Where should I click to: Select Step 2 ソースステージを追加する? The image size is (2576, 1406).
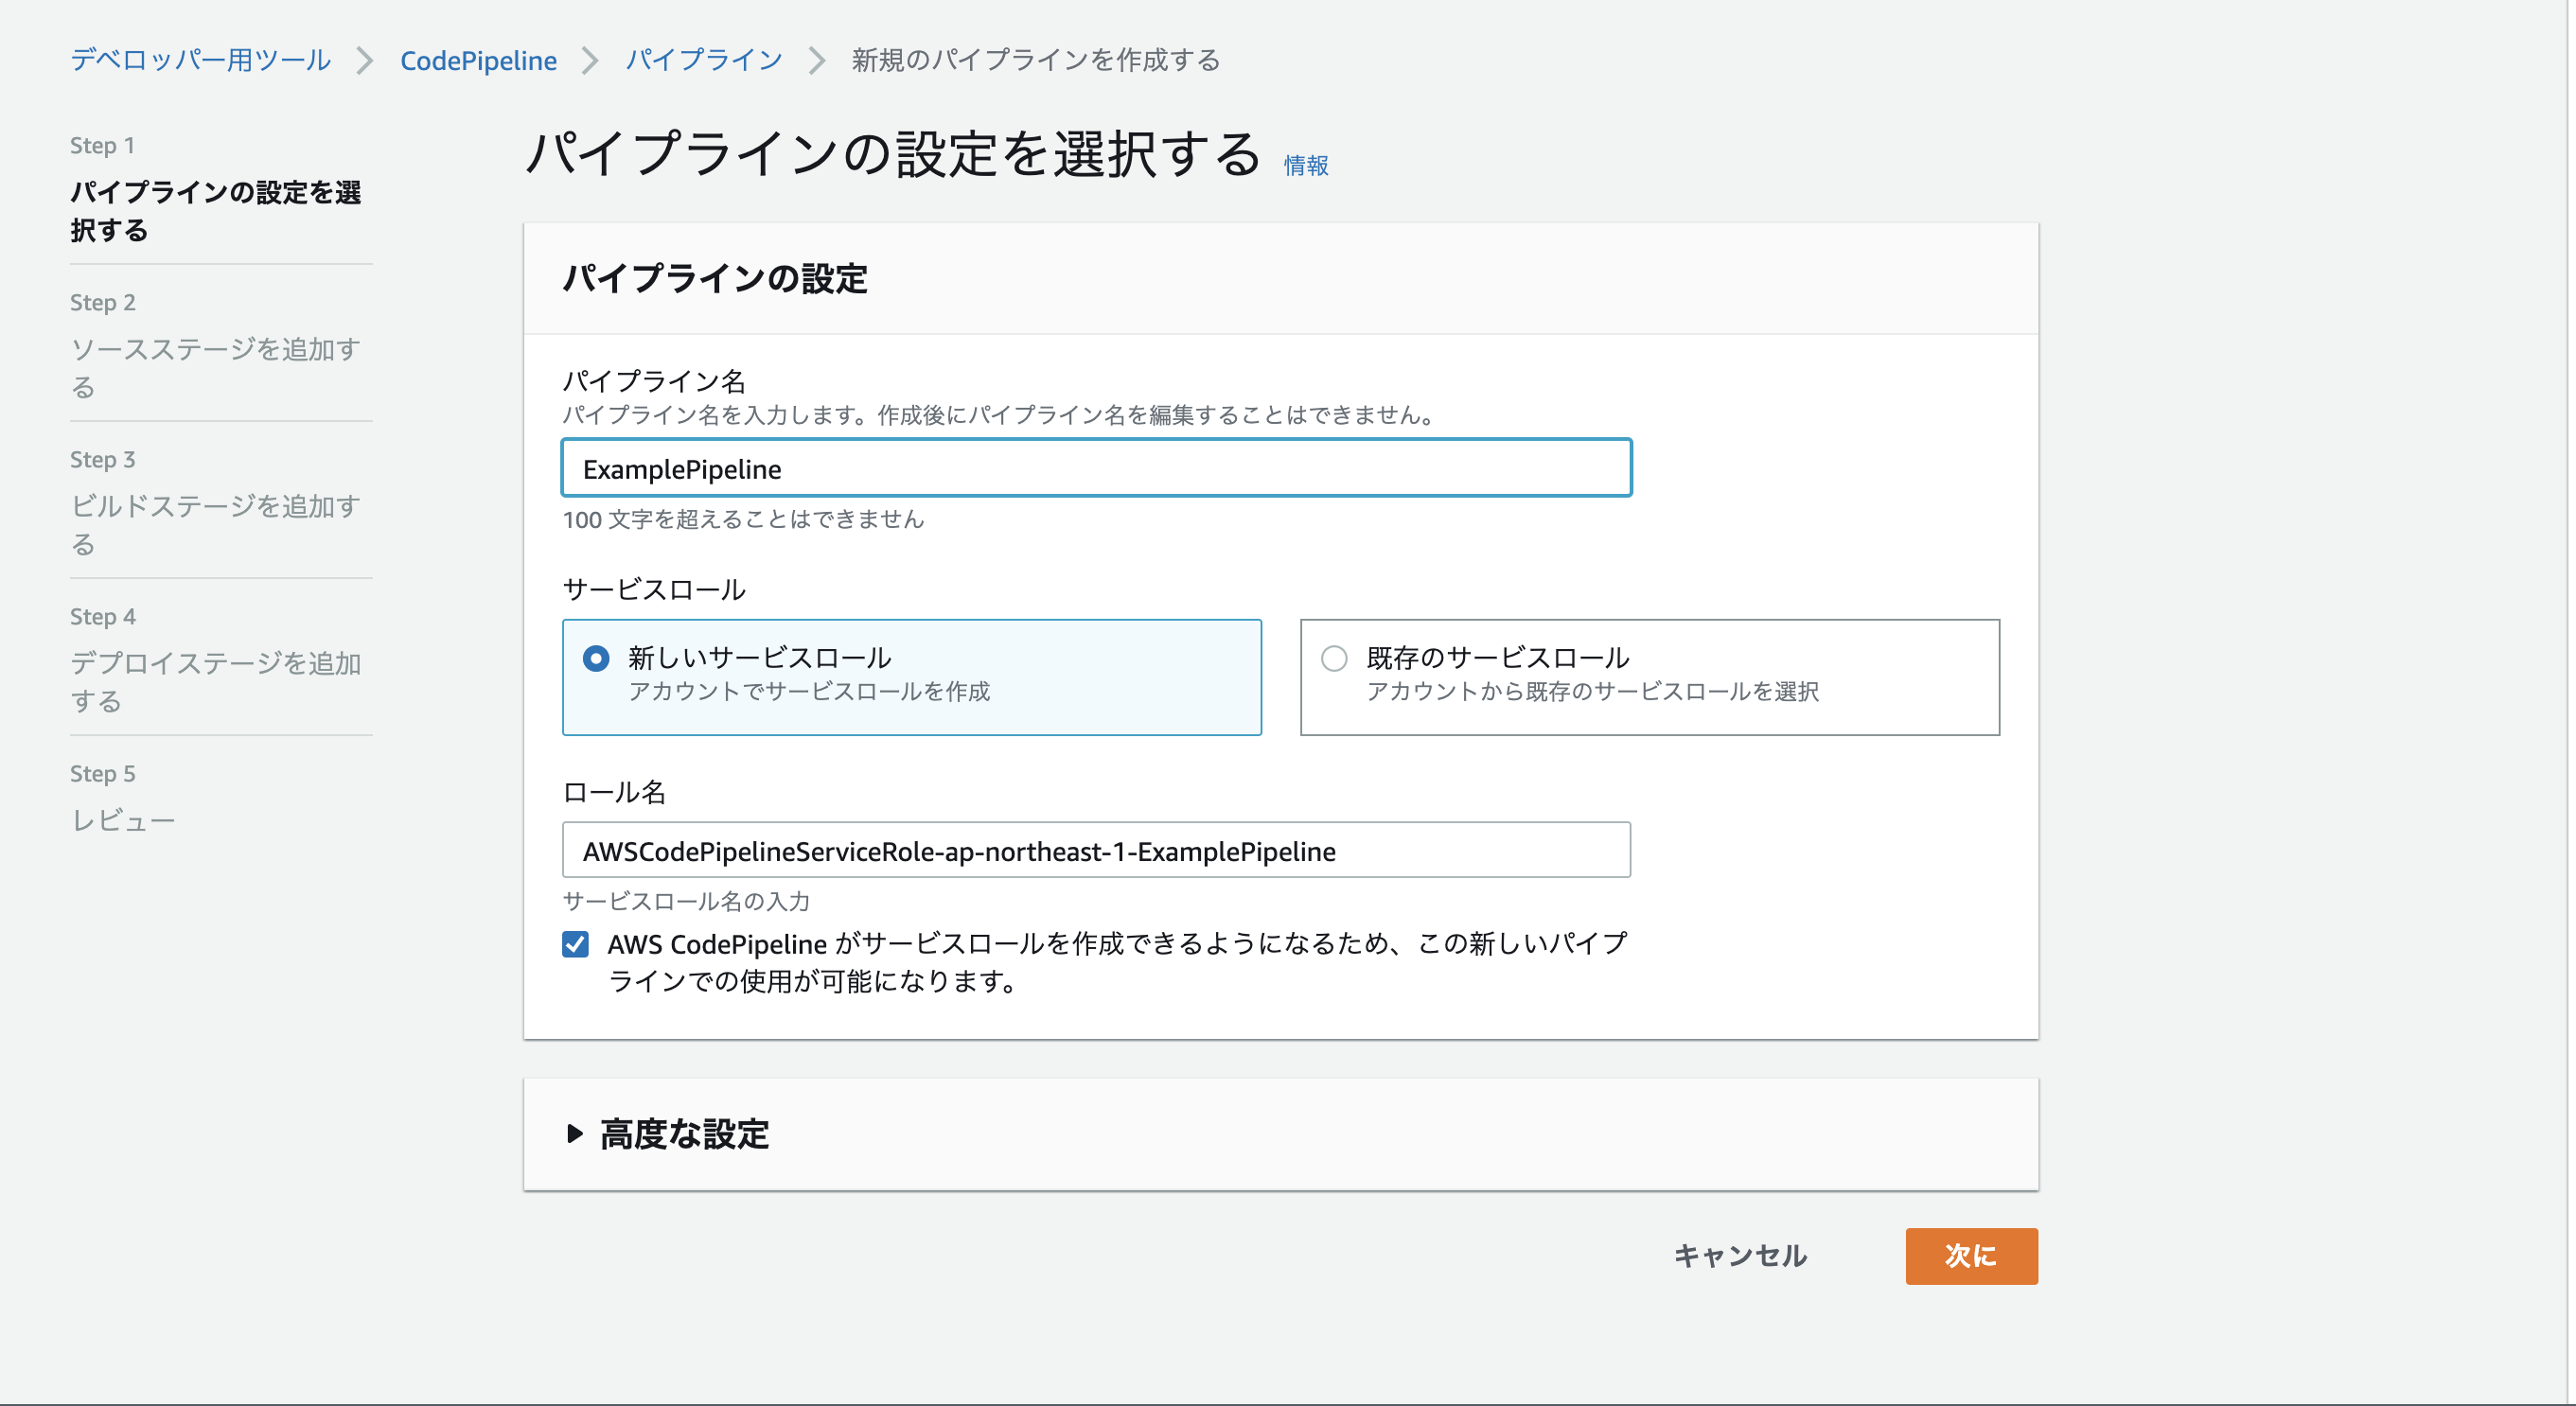click(x=215, y=366)
